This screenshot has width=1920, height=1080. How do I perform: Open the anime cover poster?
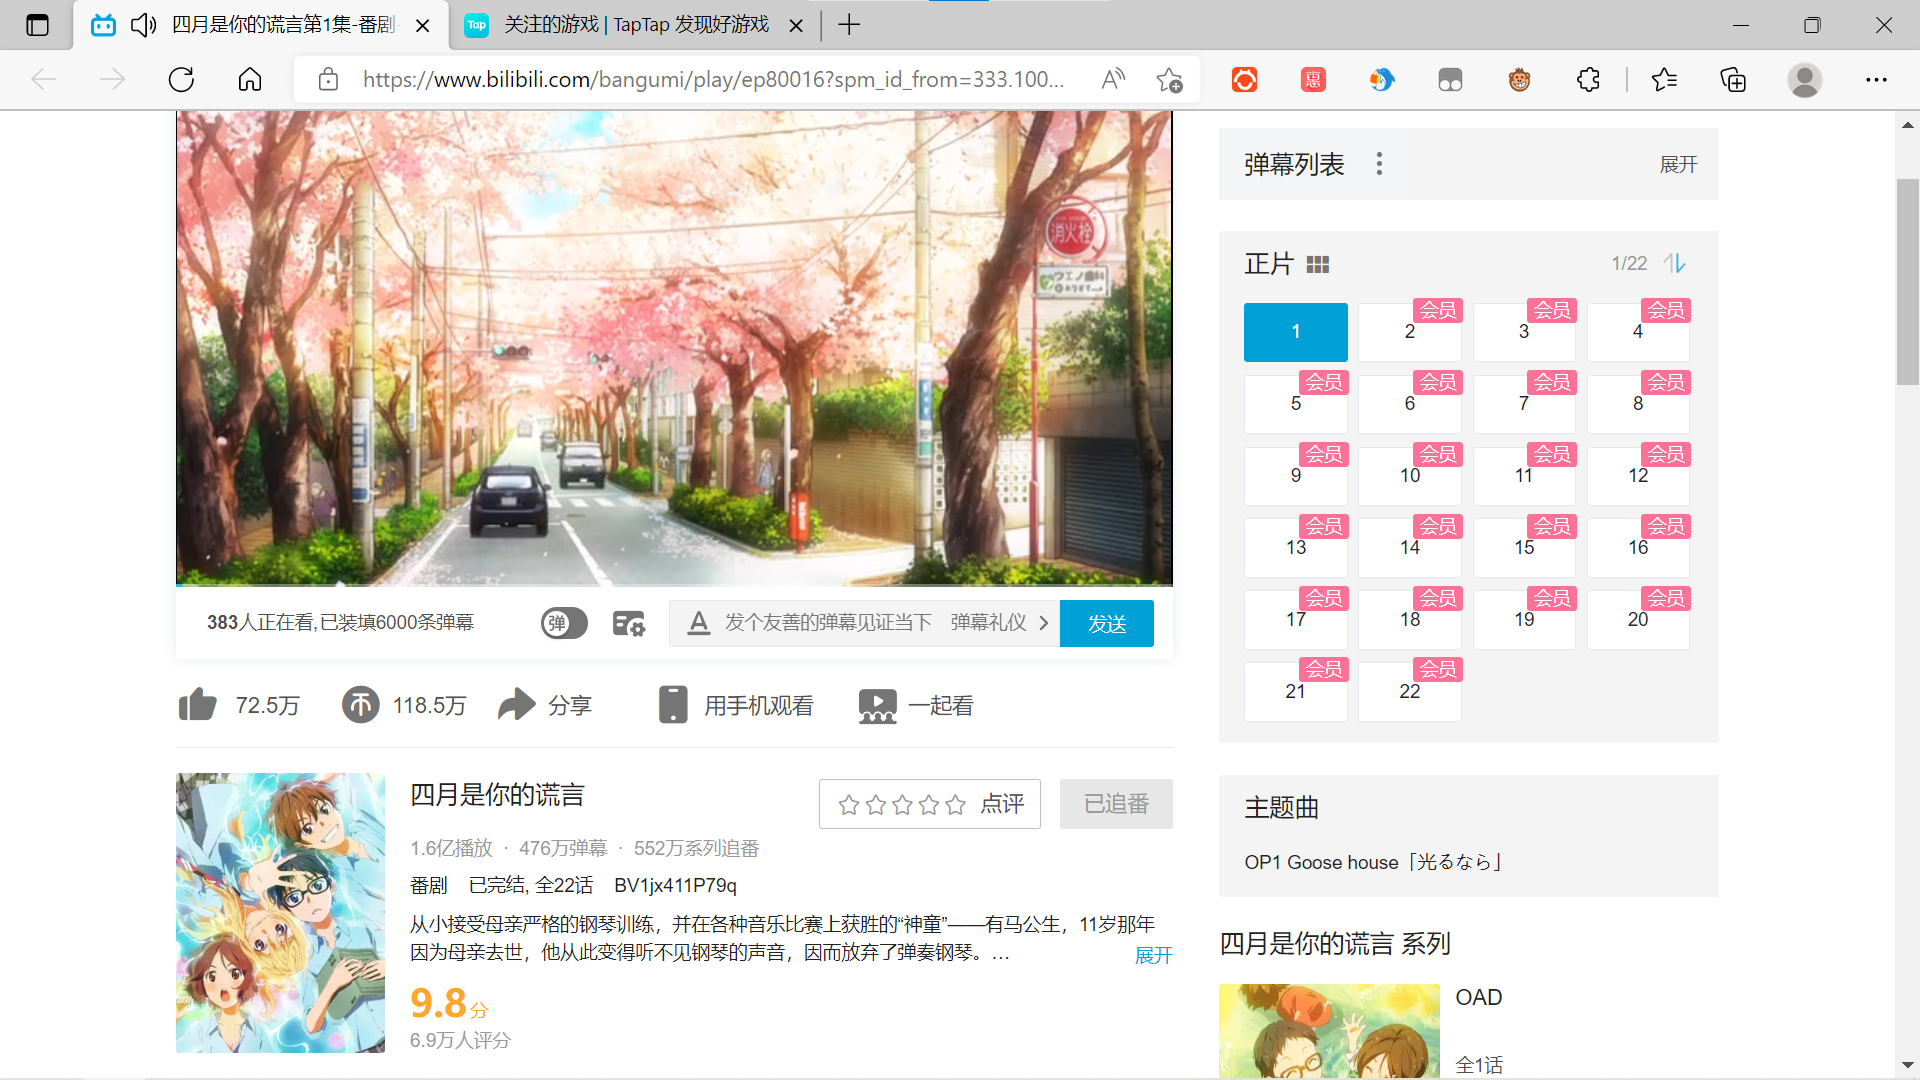280,912
